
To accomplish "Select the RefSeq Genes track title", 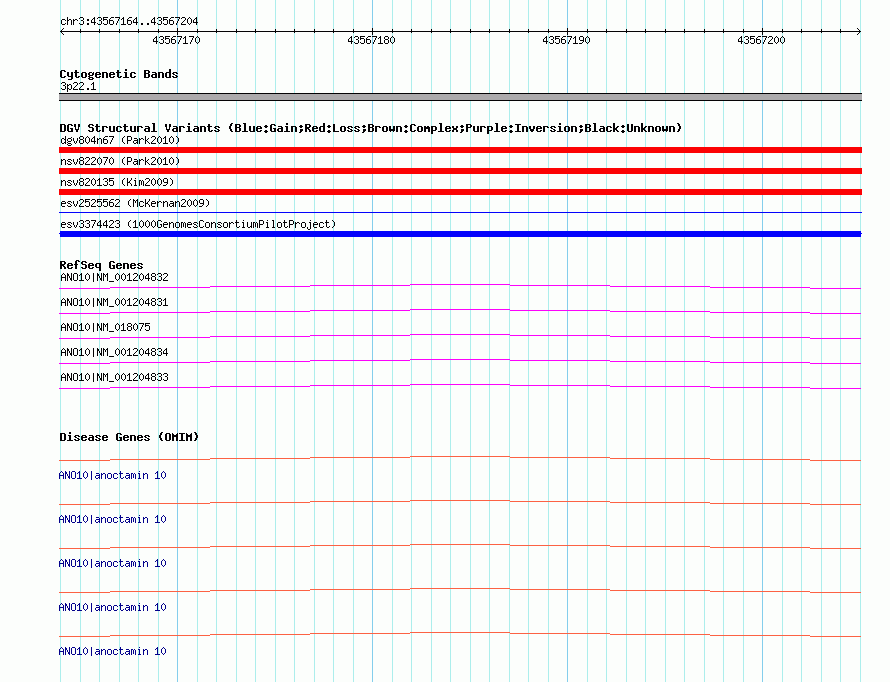I will coord(101,265).
